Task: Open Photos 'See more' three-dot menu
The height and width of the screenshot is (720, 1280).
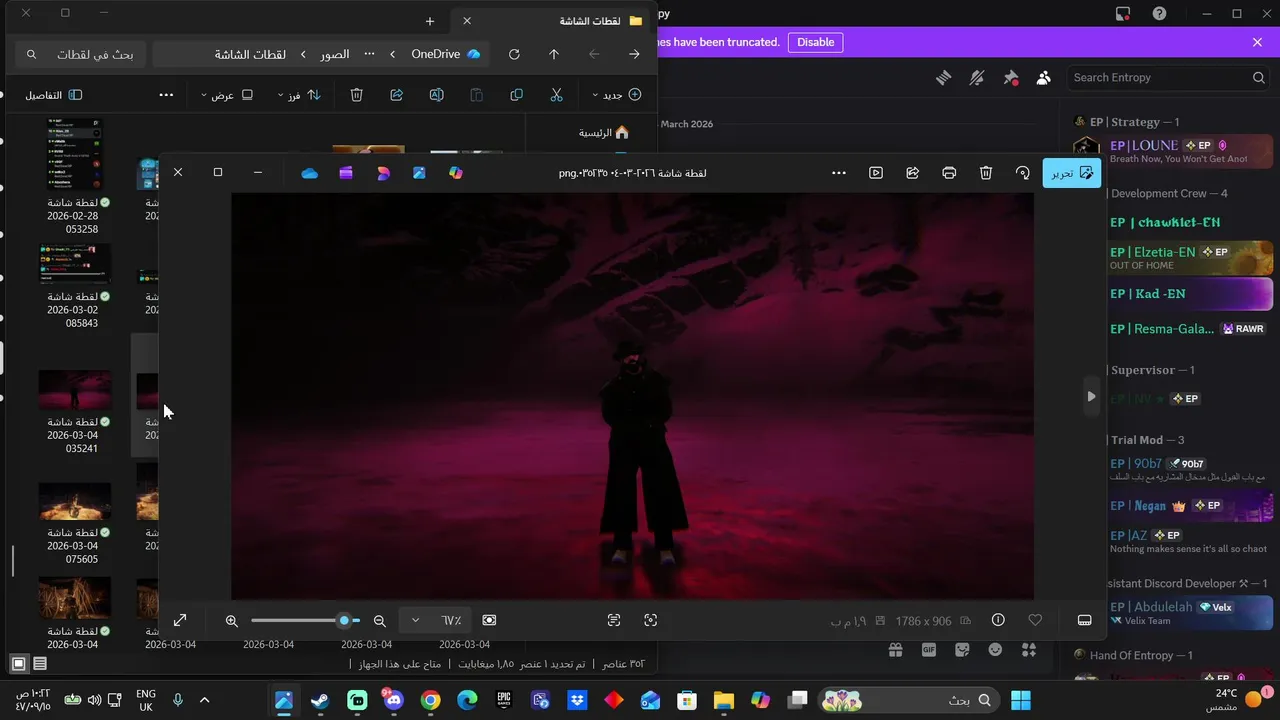Action: pyautogui.click(x=839, y=173)
